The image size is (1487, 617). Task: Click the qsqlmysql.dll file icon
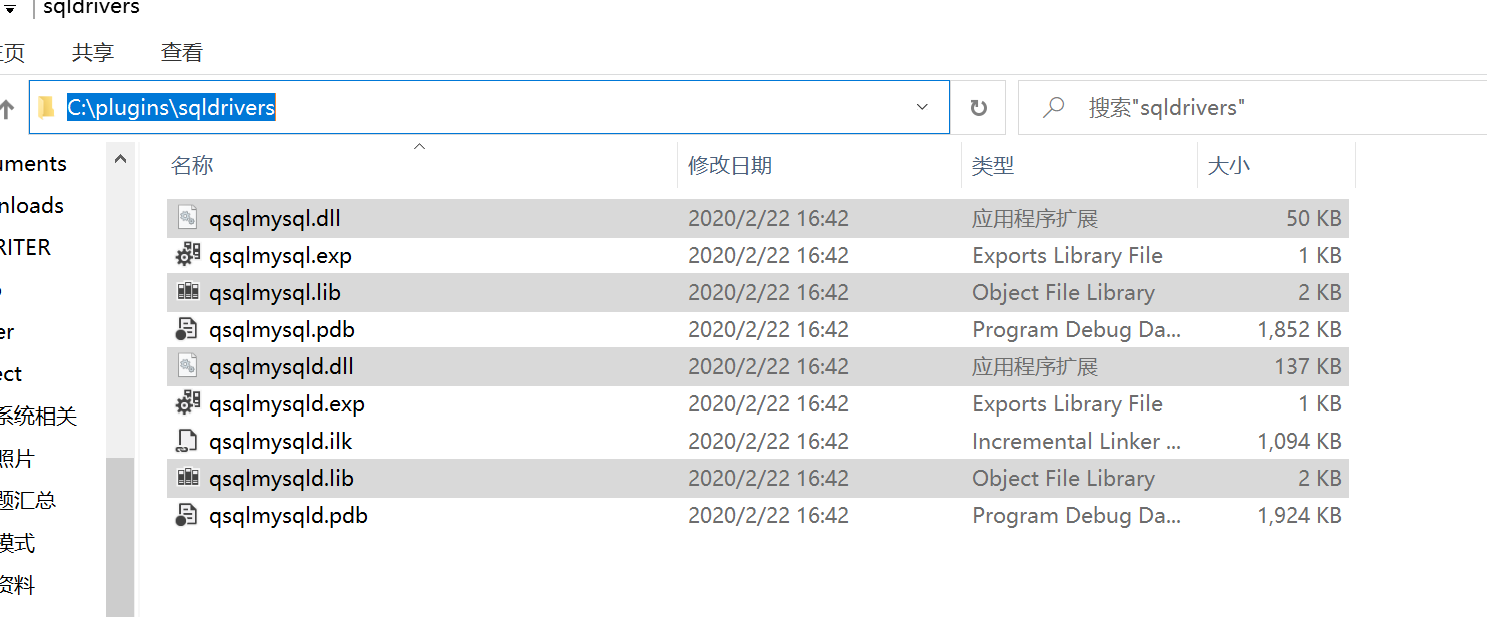point(187,218)
